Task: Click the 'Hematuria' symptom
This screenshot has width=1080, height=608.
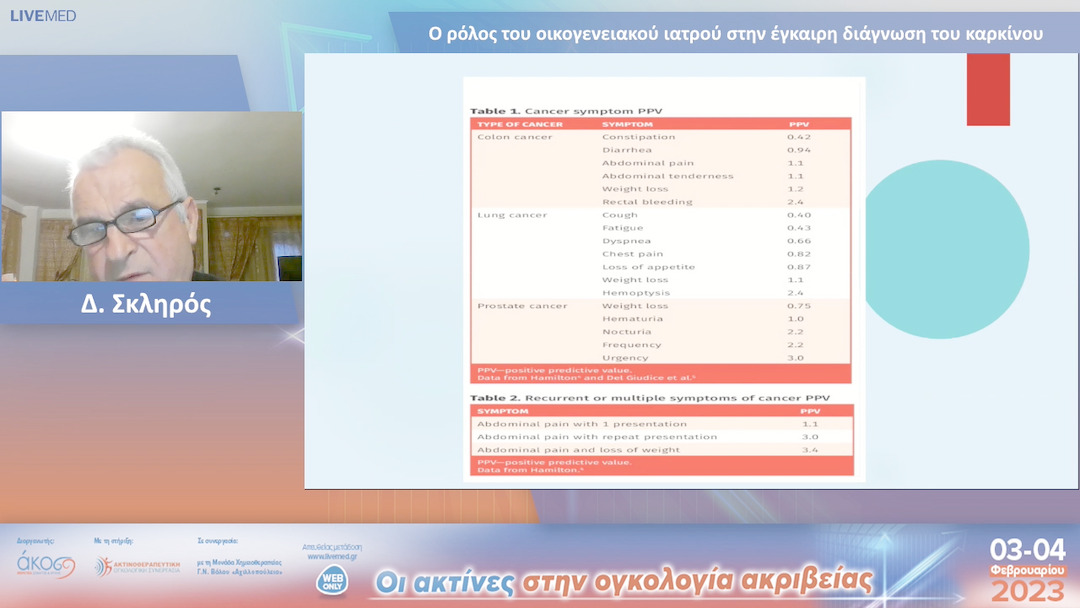Action: [x=632, y=319]
